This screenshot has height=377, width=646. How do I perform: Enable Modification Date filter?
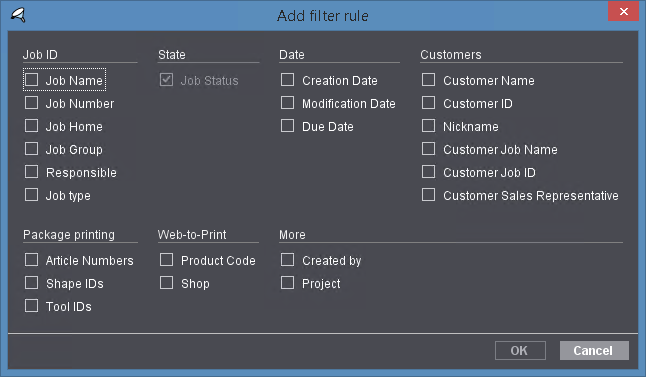click(288, 103)
